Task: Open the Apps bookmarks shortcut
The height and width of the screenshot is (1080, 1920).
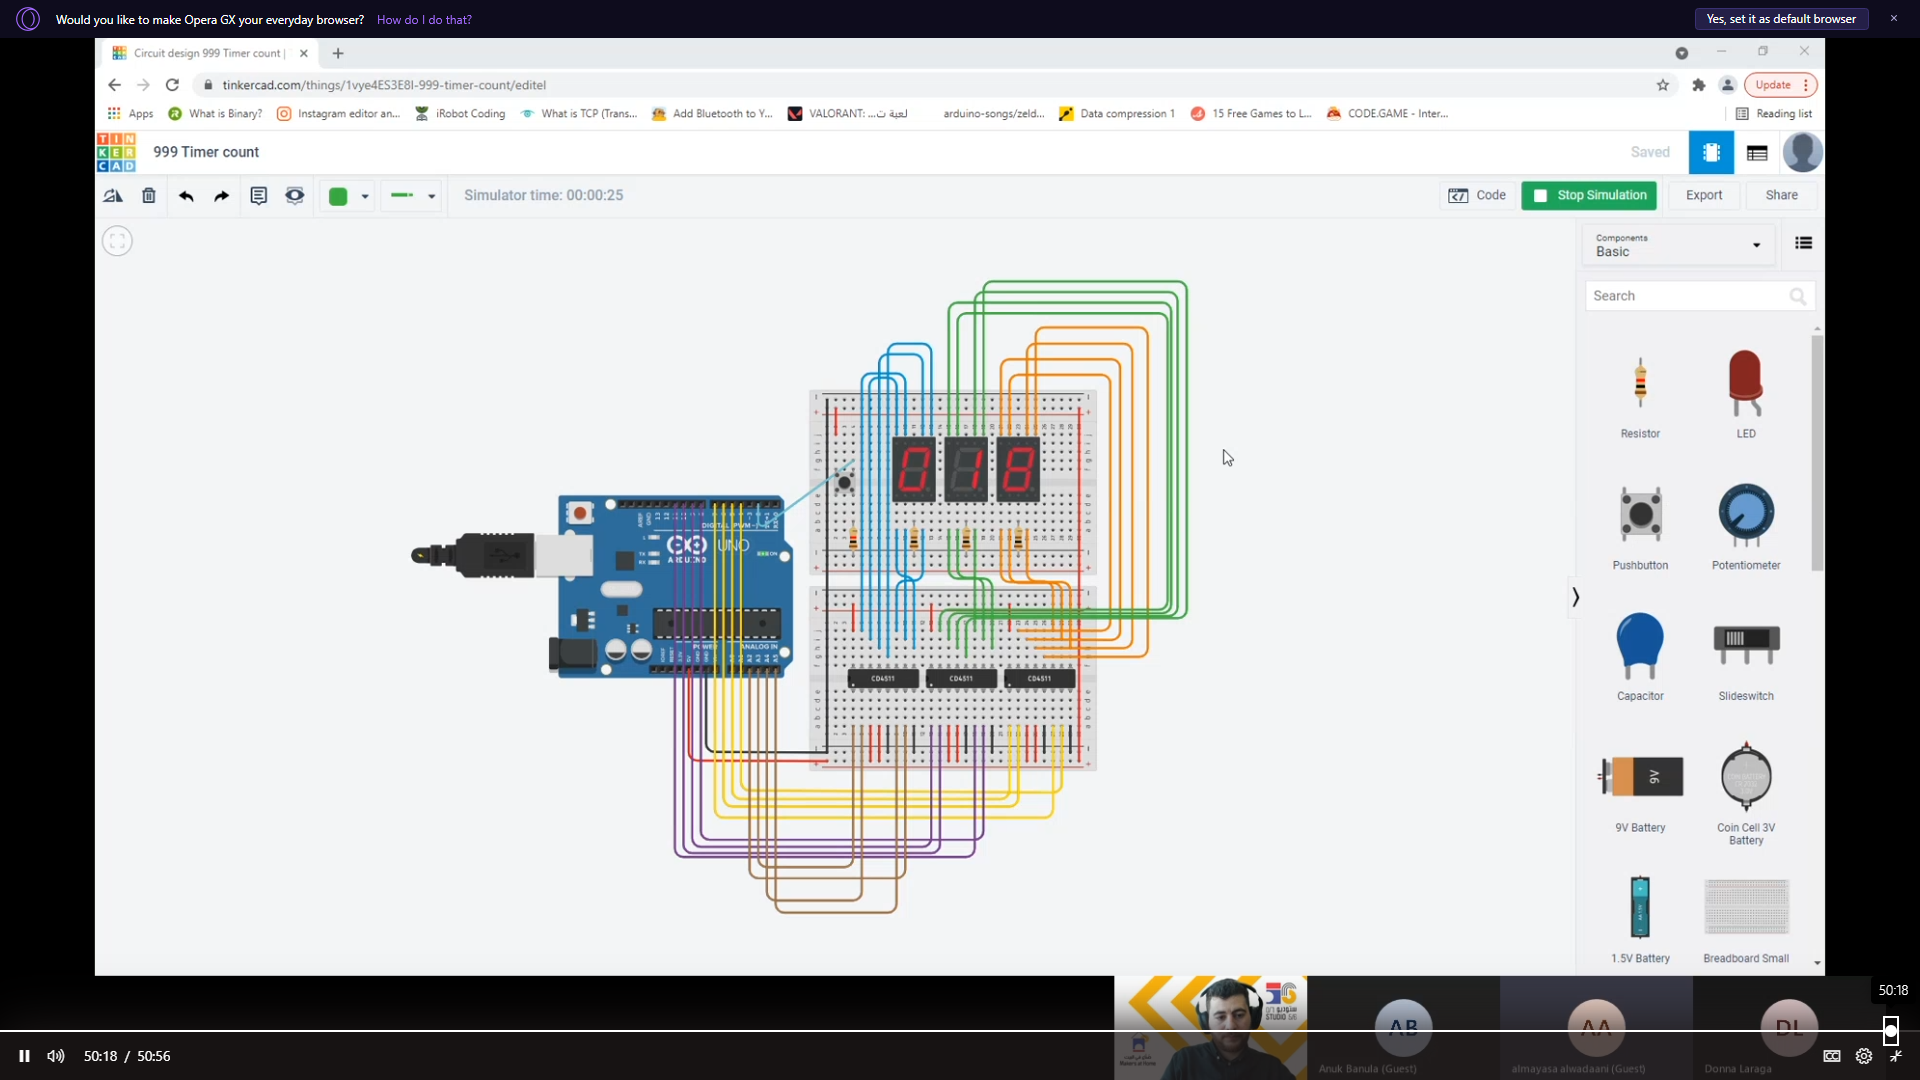Action: [x=131, y=114]
